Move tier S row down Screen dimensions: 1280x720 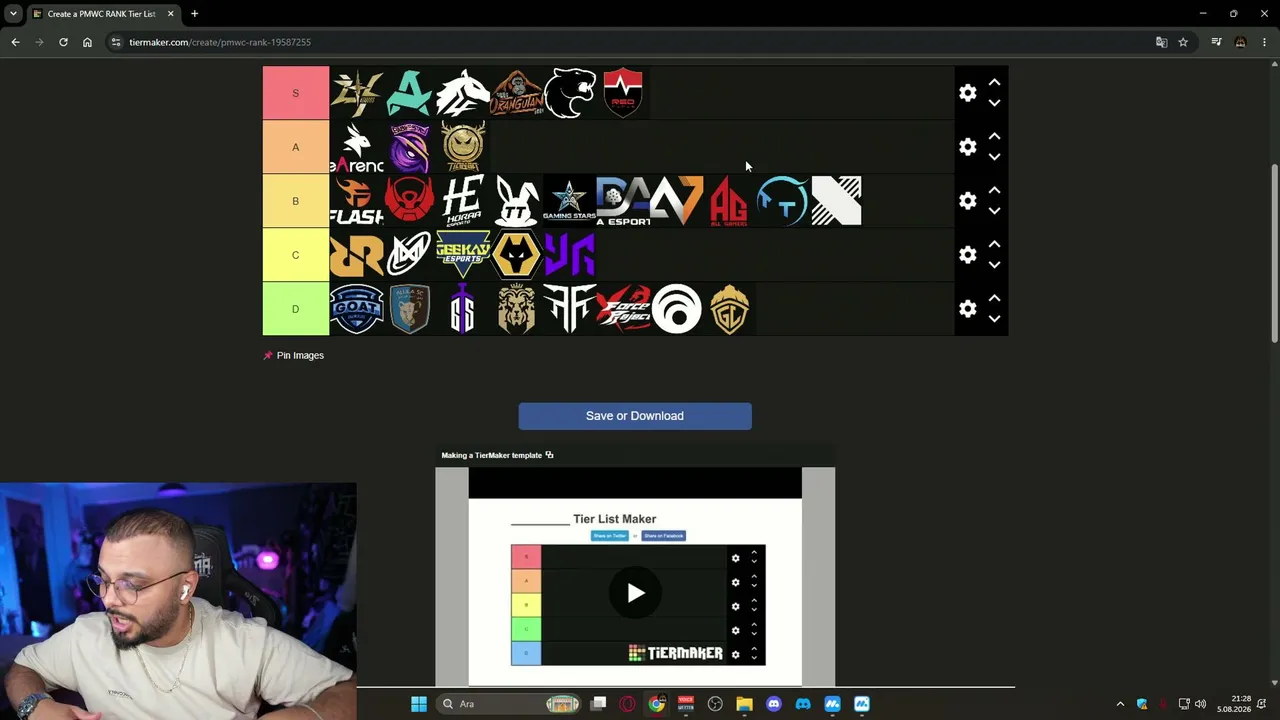[x=994, y=103]
